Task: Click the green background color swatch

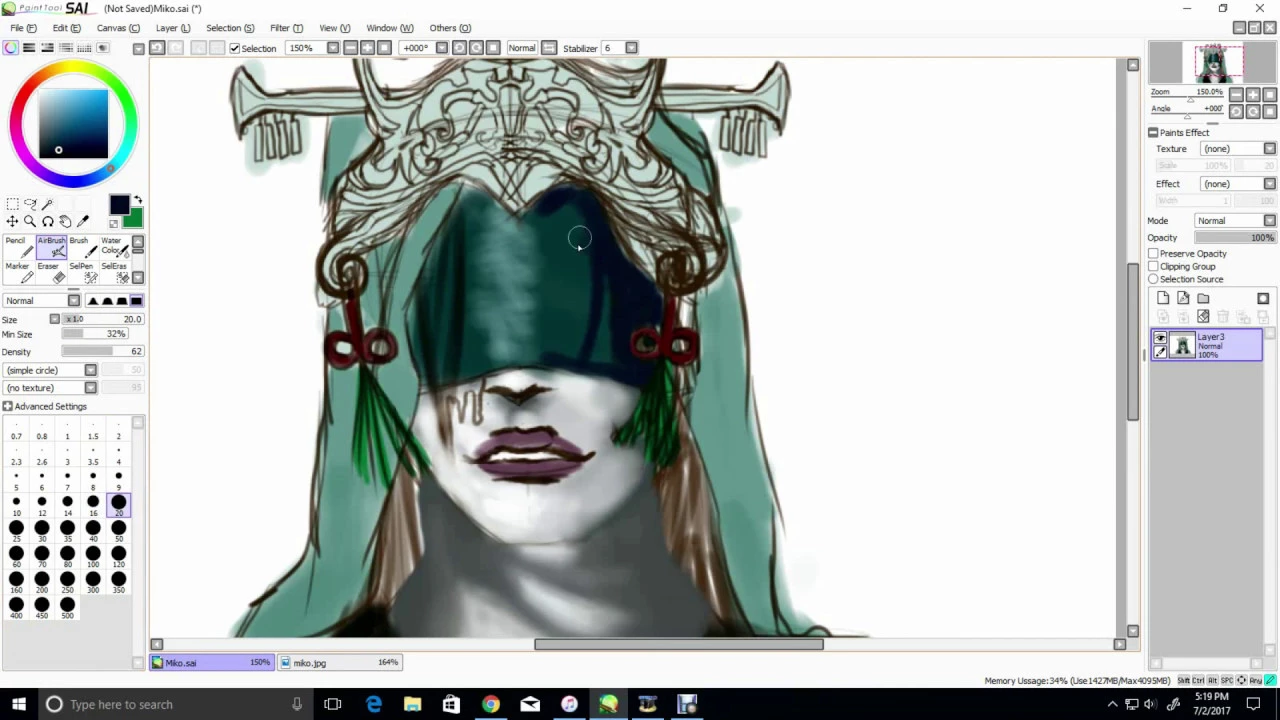Action: point(134,218)
